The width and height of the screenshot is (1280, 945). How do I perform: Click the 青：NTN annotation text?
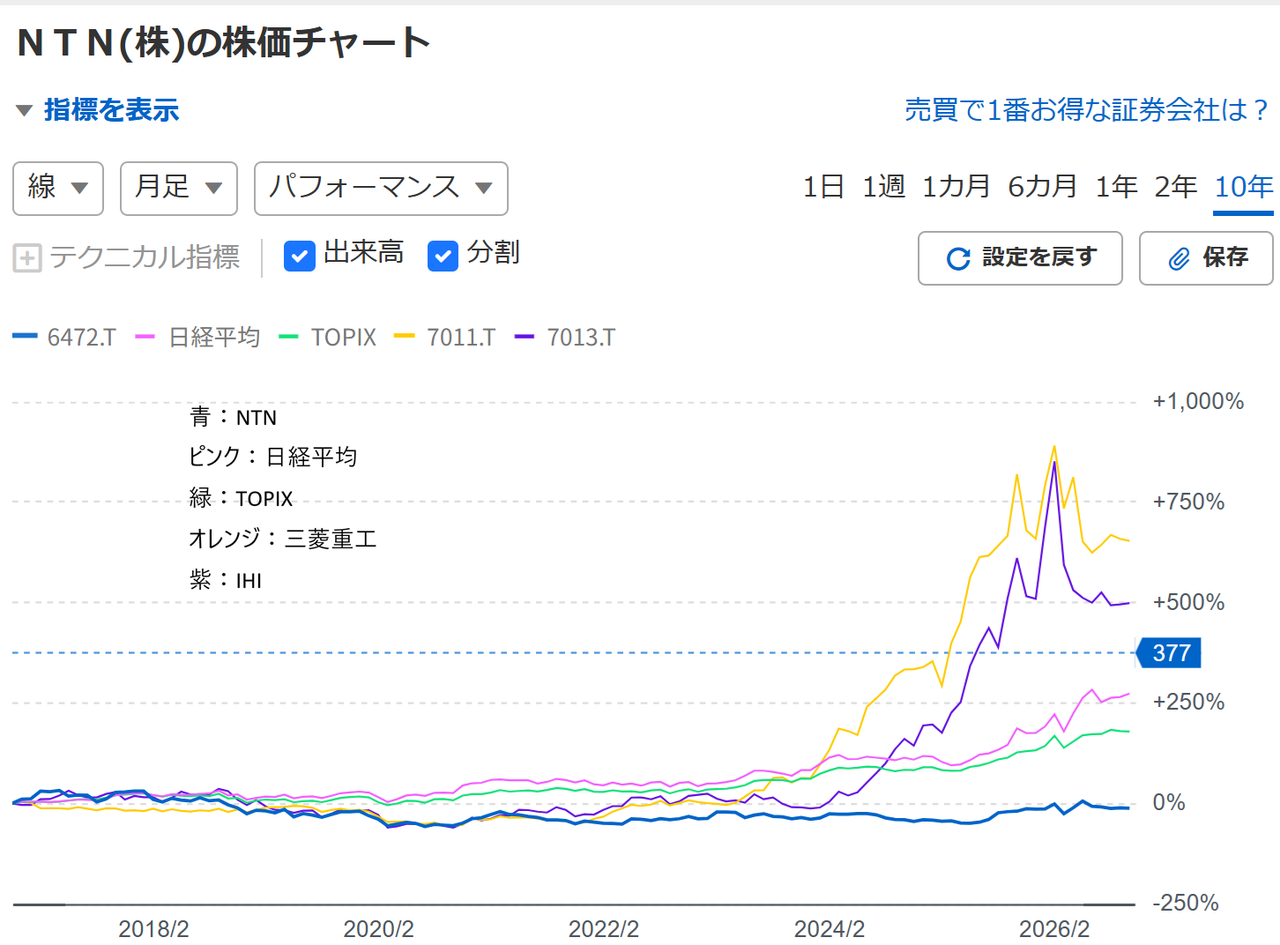(233, 416)
